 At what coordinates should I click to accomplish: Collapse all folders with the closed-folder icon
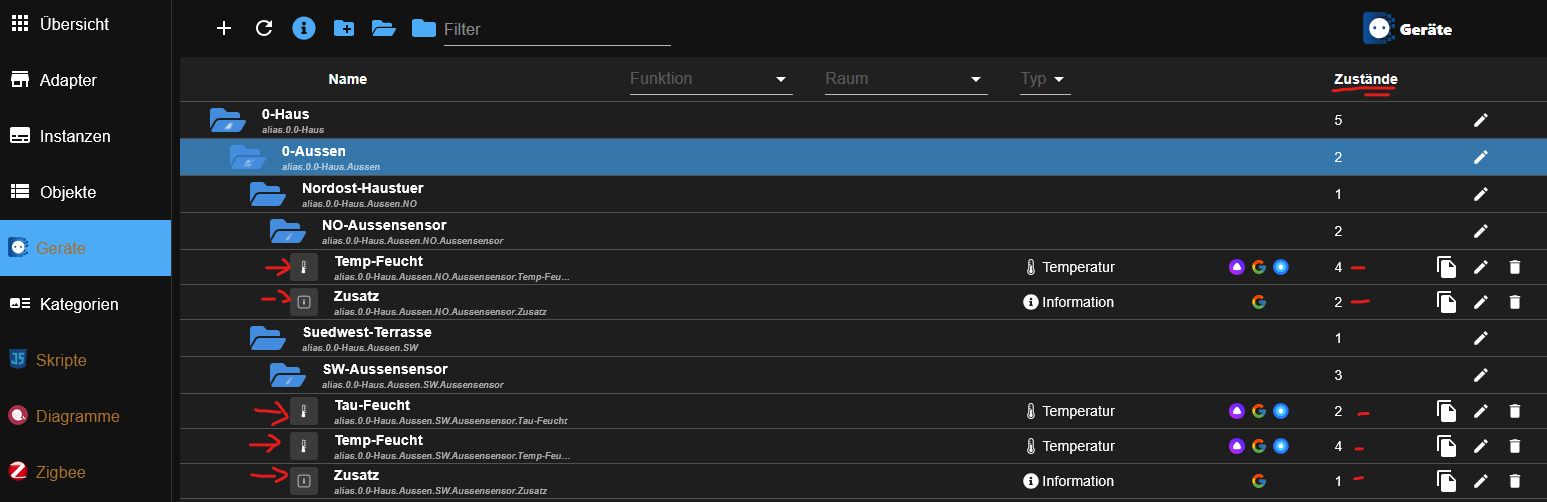[424, 28]
